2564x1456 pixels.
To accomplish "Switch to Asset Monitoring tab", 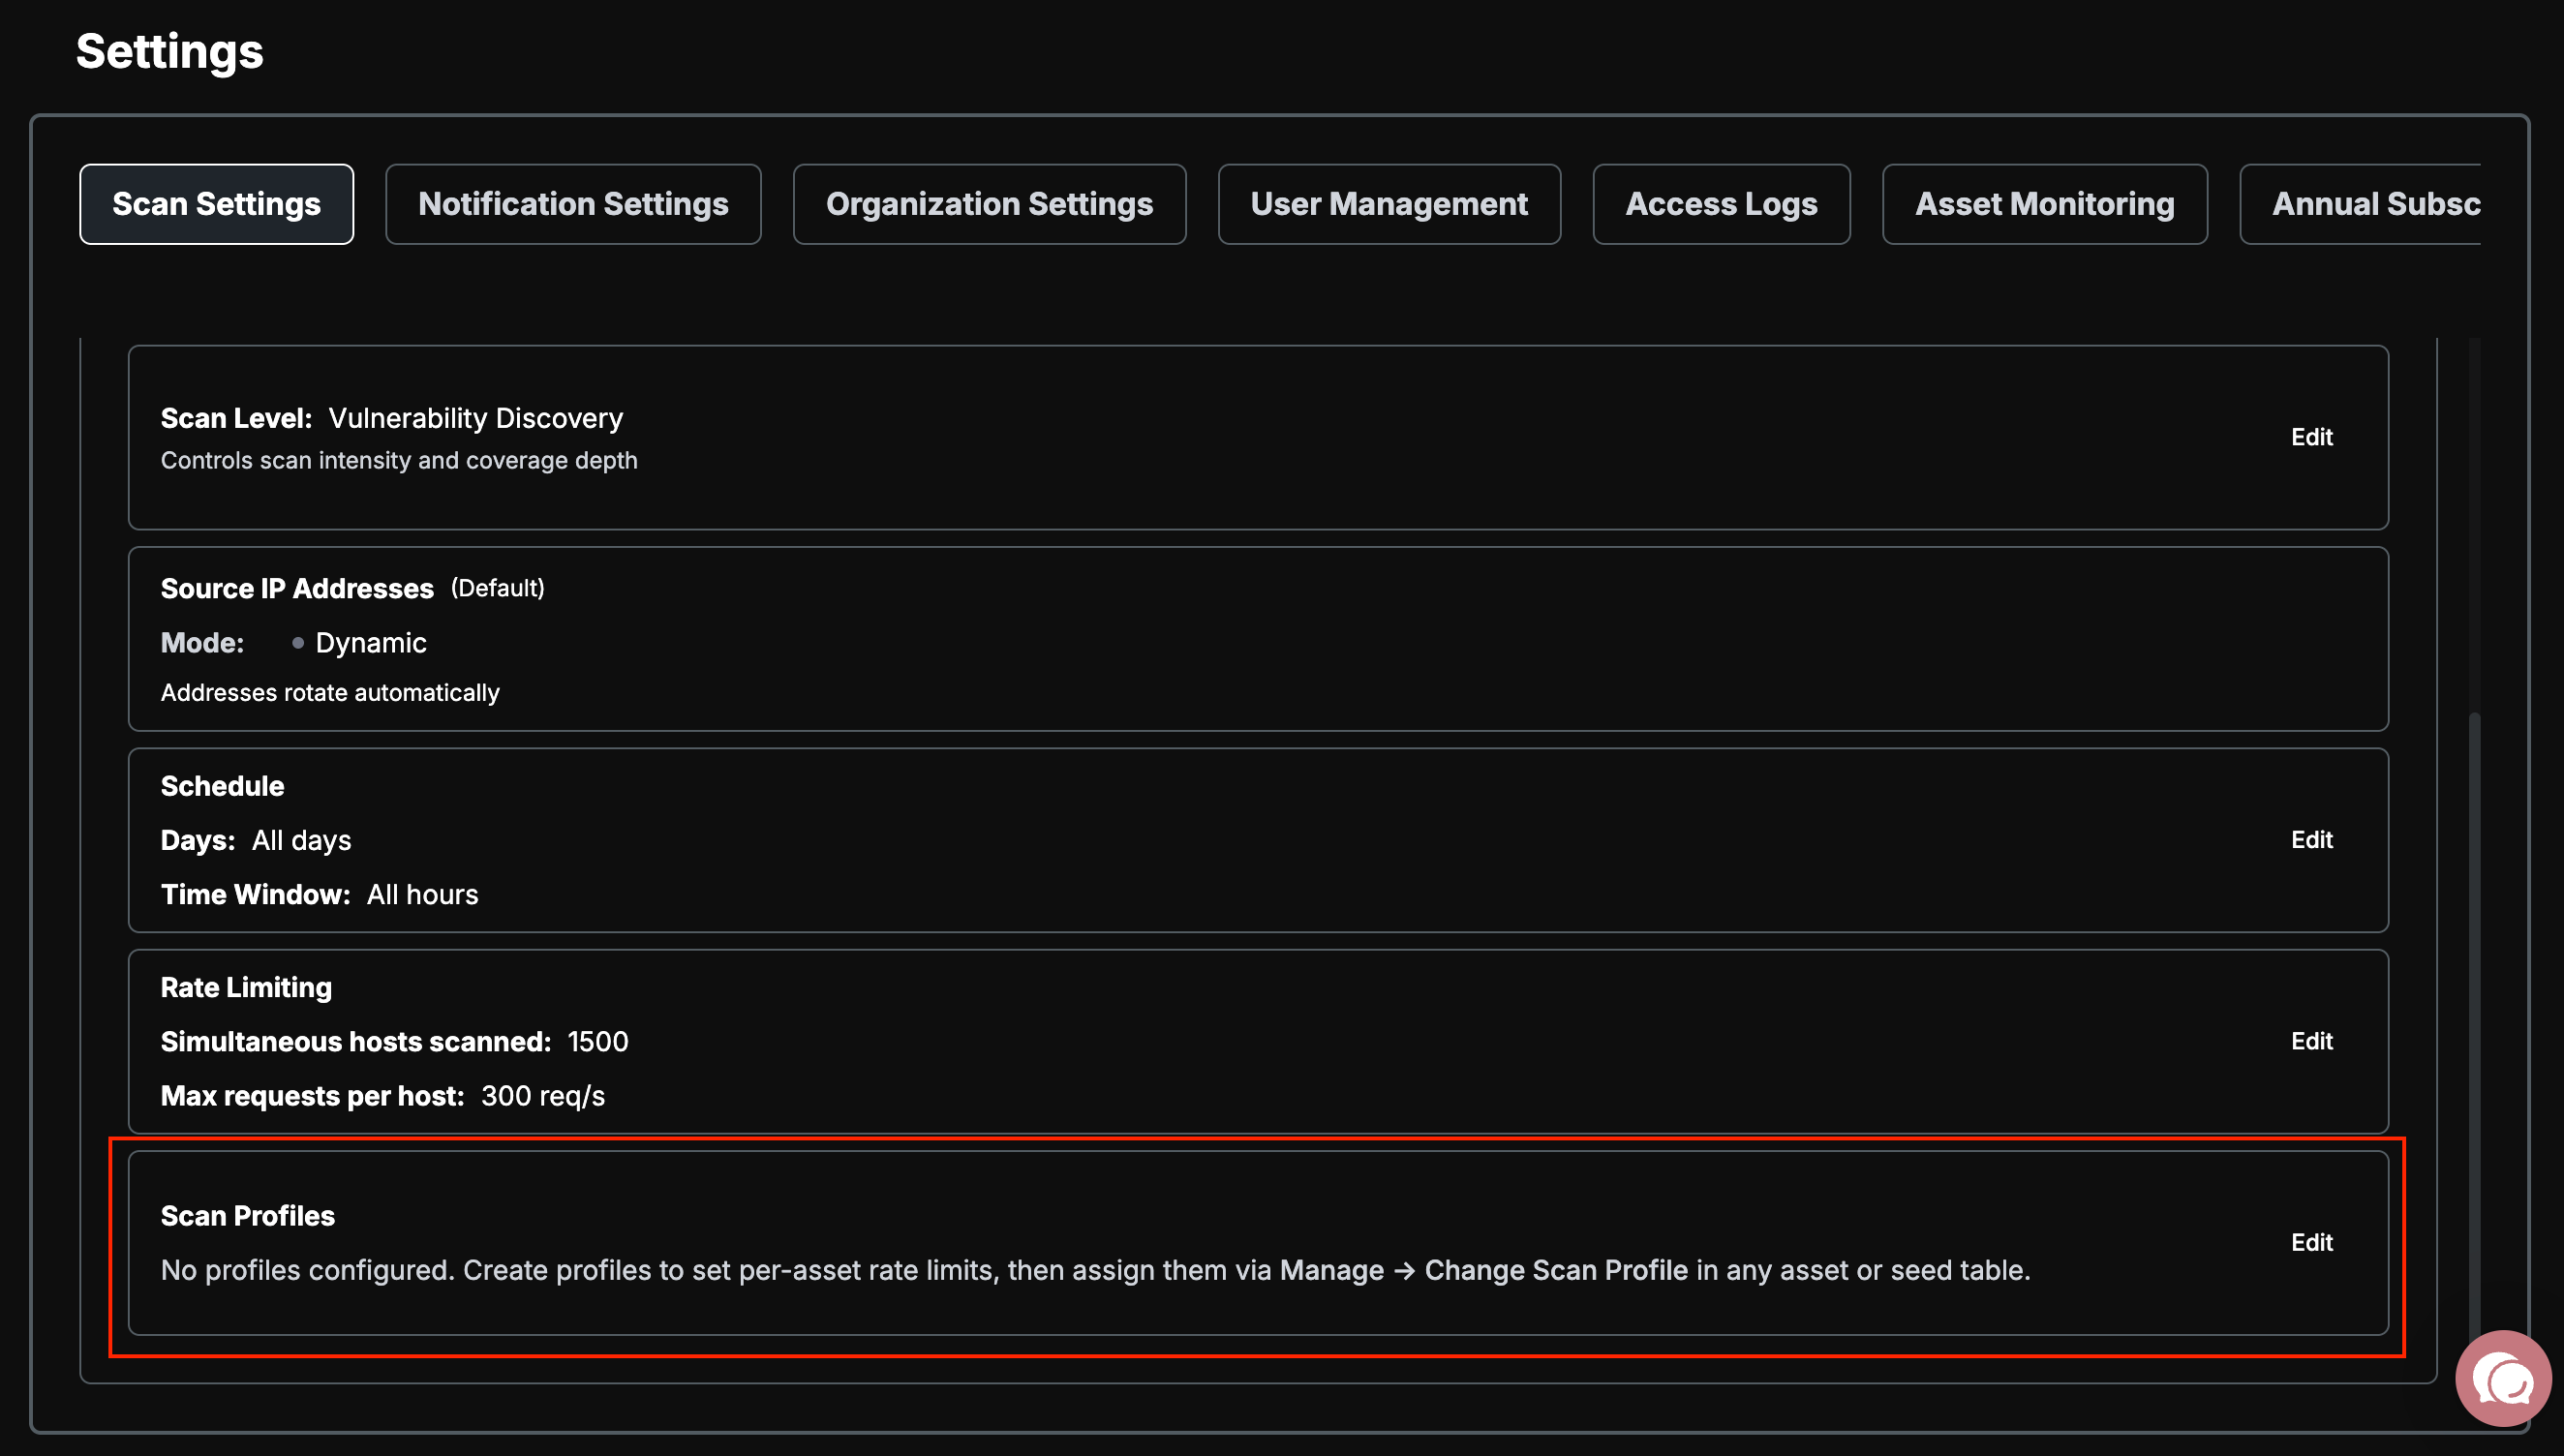I will click(2044, 204).
